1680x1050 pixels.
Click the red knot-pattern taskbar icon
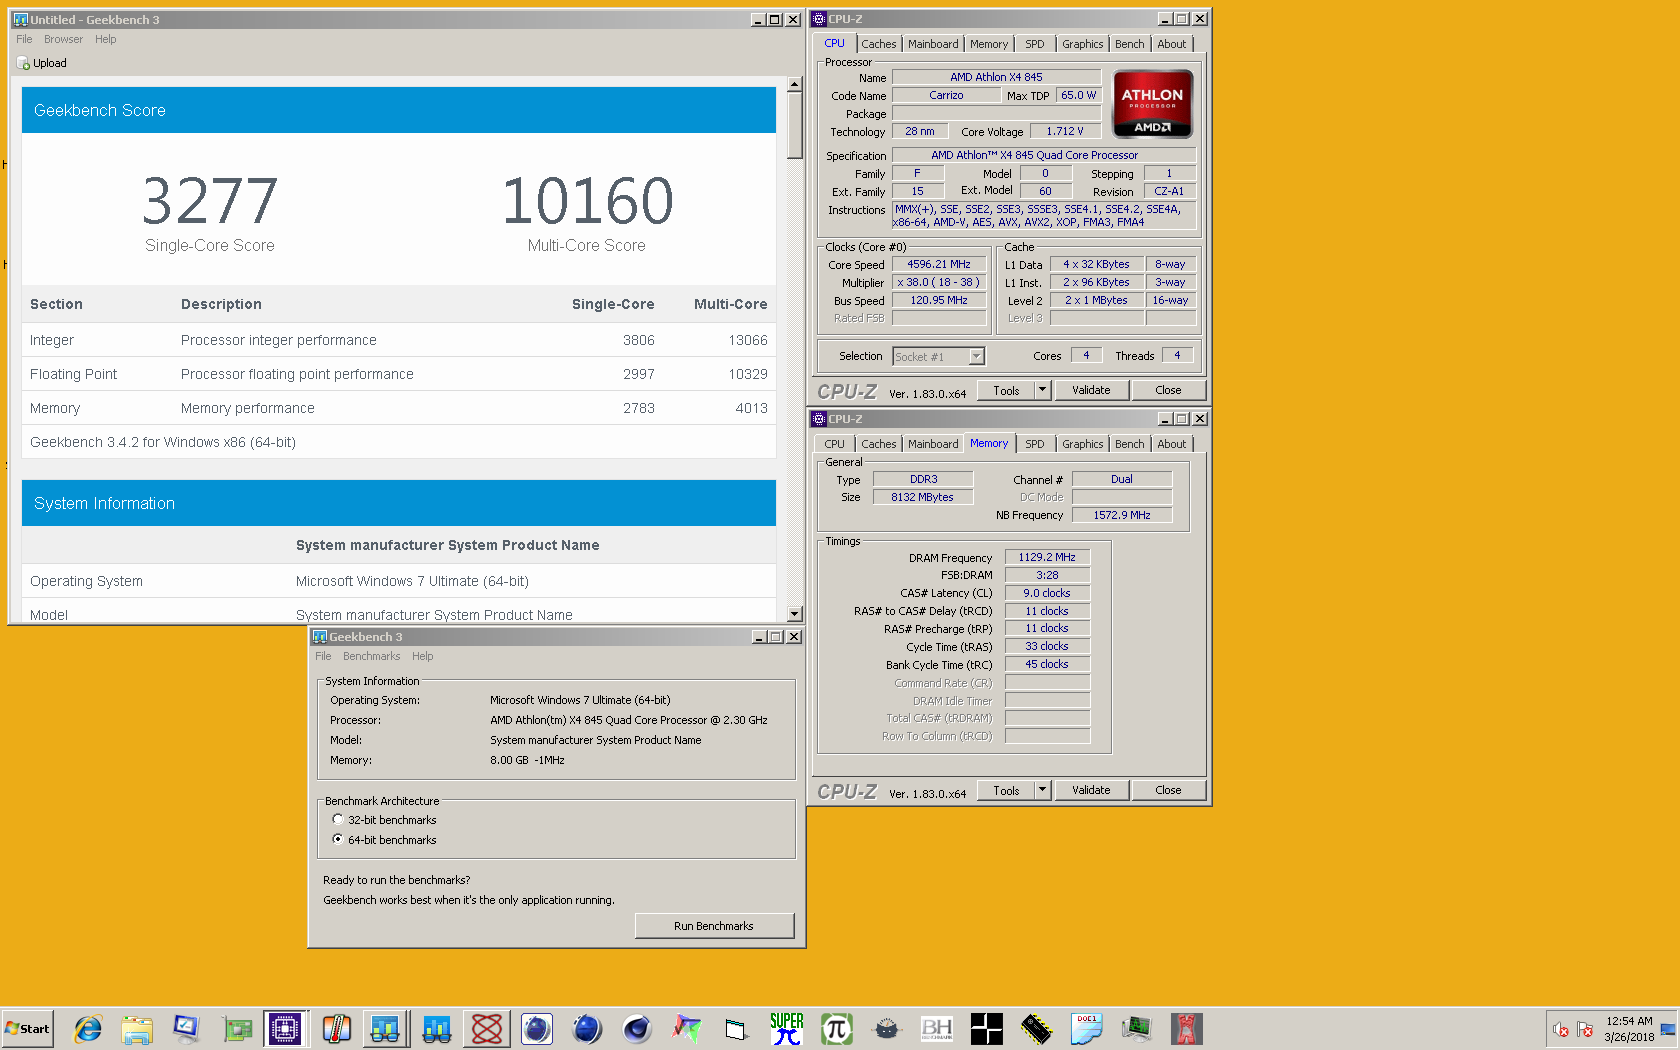click(x=487, y=1028)
